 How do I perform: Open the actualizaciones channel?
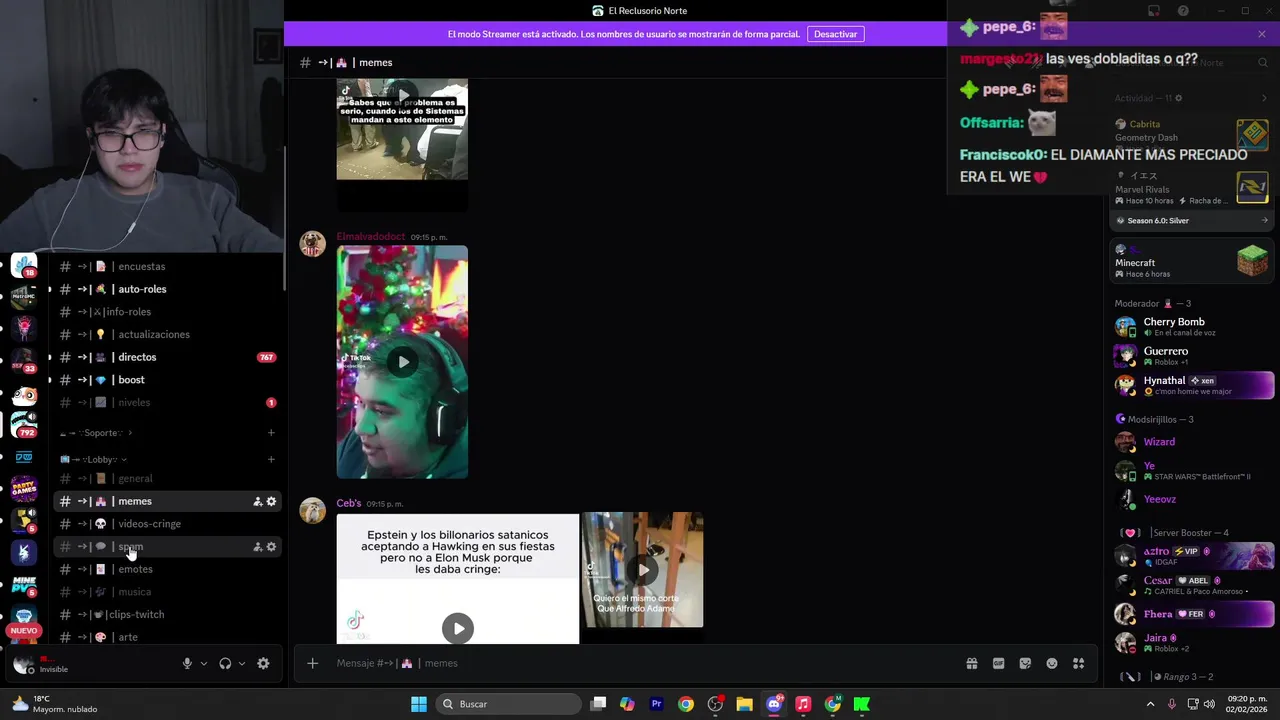pos(165,335)
